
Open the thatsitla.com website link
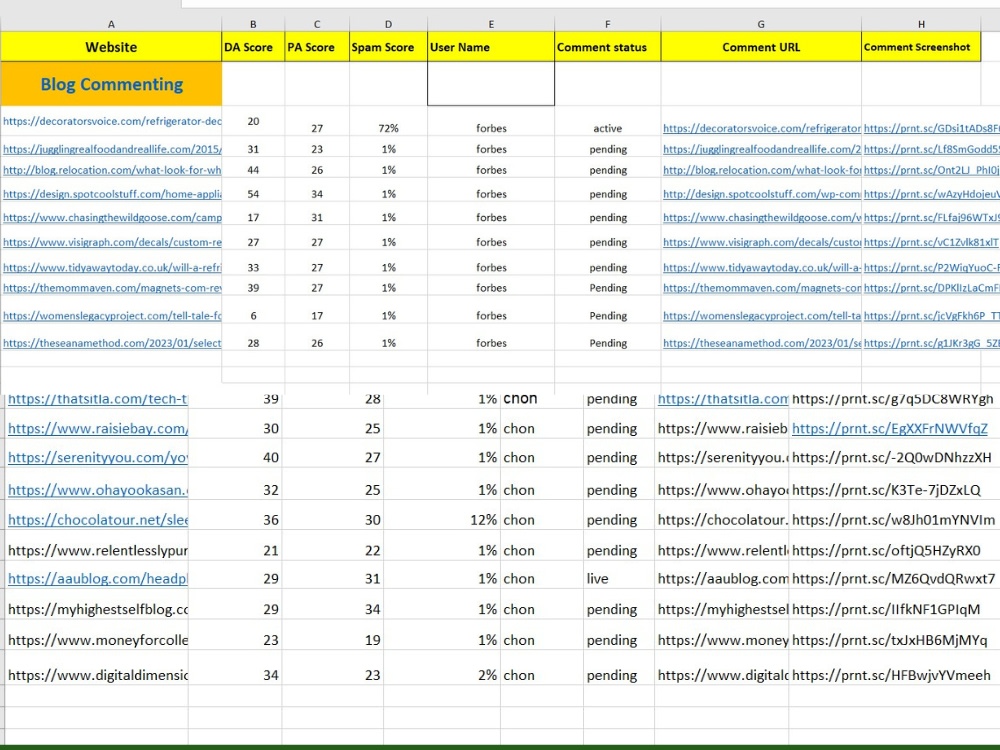pos(98,399)
